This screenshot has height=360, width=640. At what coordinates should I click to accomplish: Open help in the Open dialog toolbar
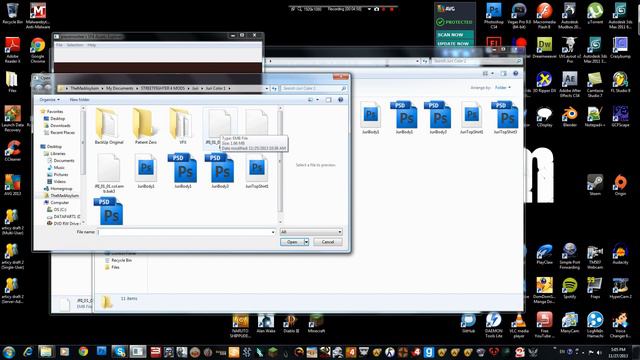(340, 100)
